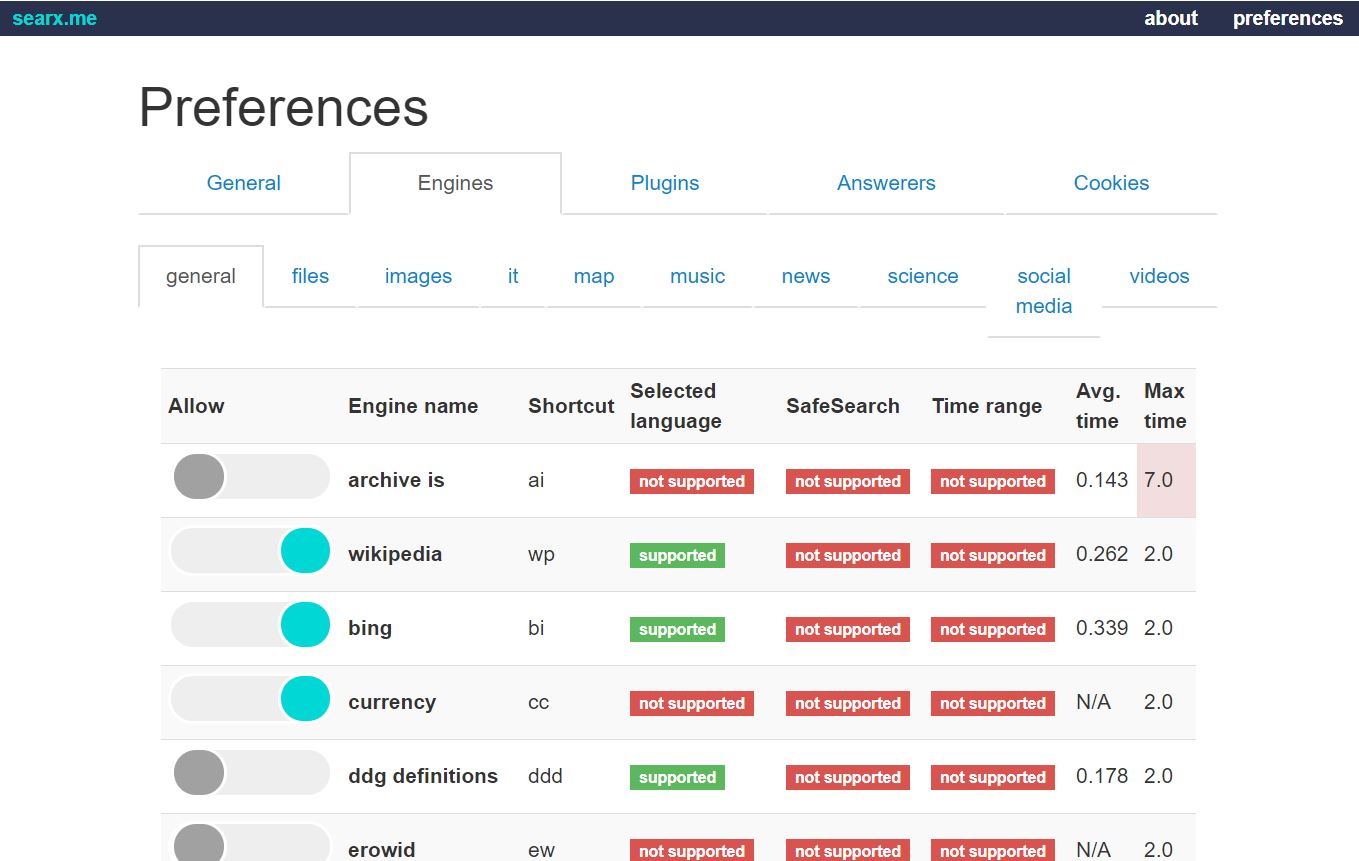
Task: Disable the currency engine toggle
Action: 250,699
